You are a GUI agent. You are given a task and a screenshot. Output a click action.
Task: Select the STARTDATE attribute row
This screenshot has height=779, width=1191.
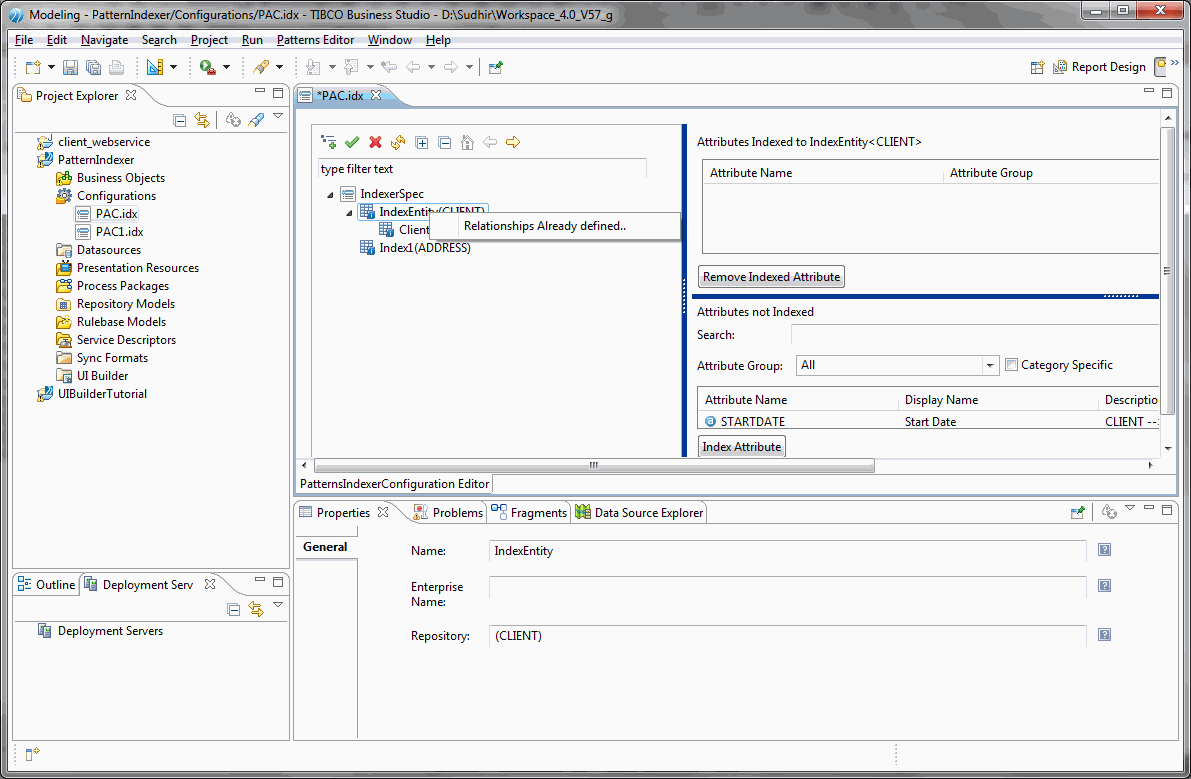(930, 421)
